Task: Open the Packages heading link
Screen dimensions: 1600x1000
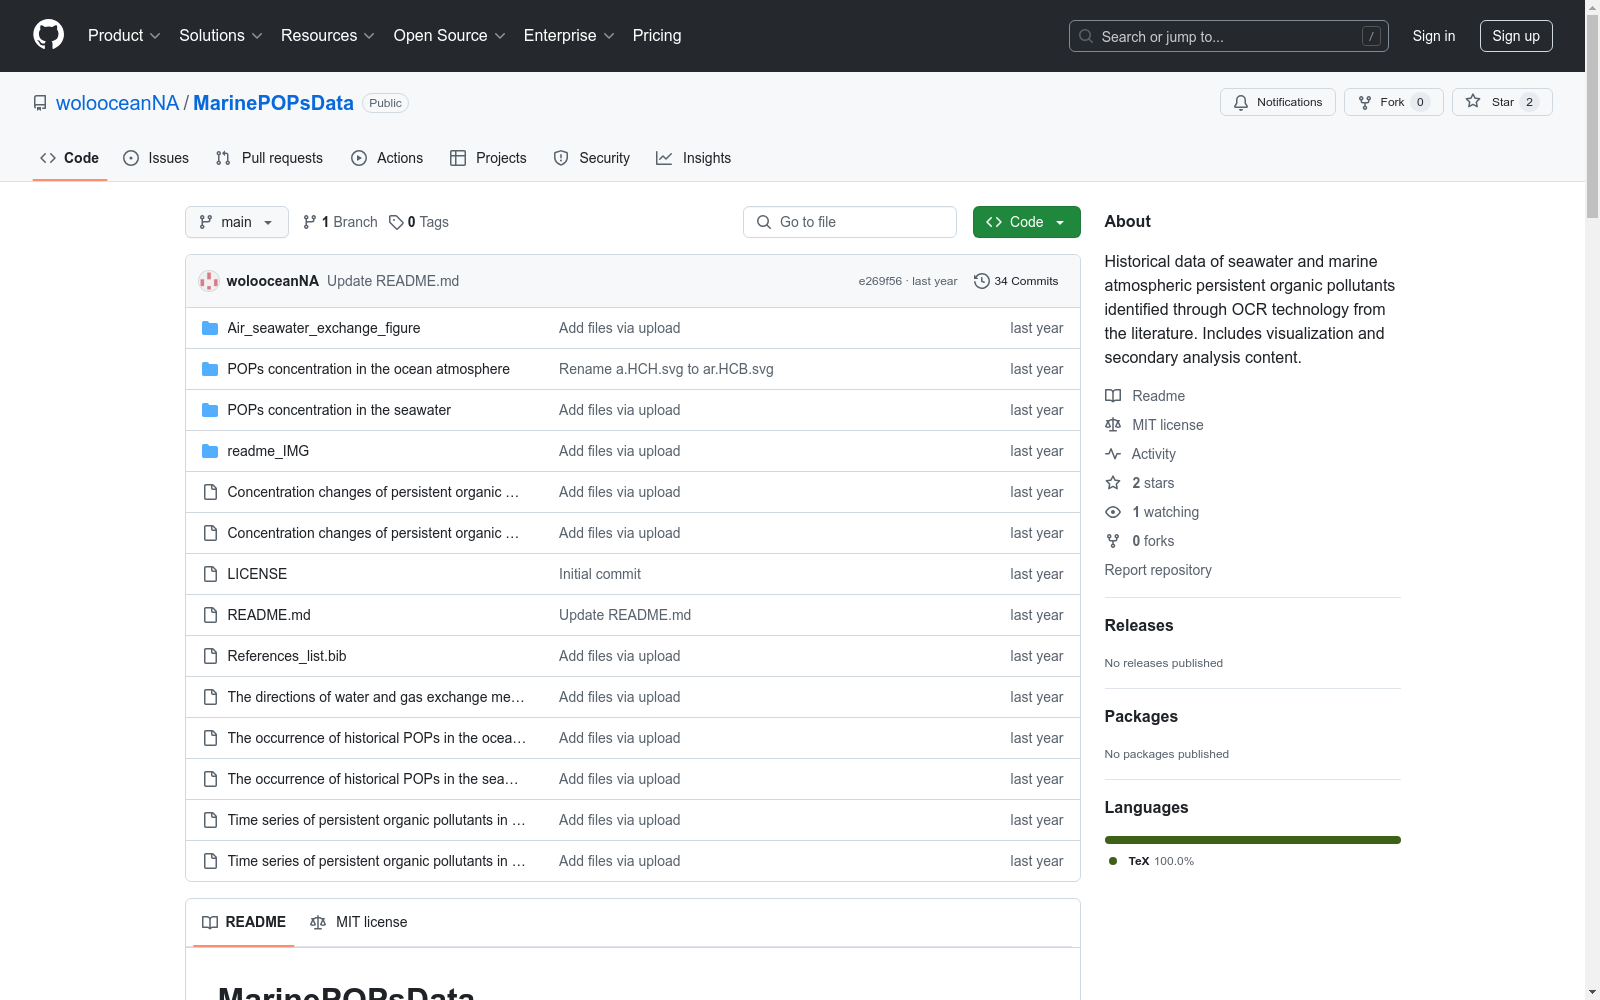Action: pos(1141,716)
